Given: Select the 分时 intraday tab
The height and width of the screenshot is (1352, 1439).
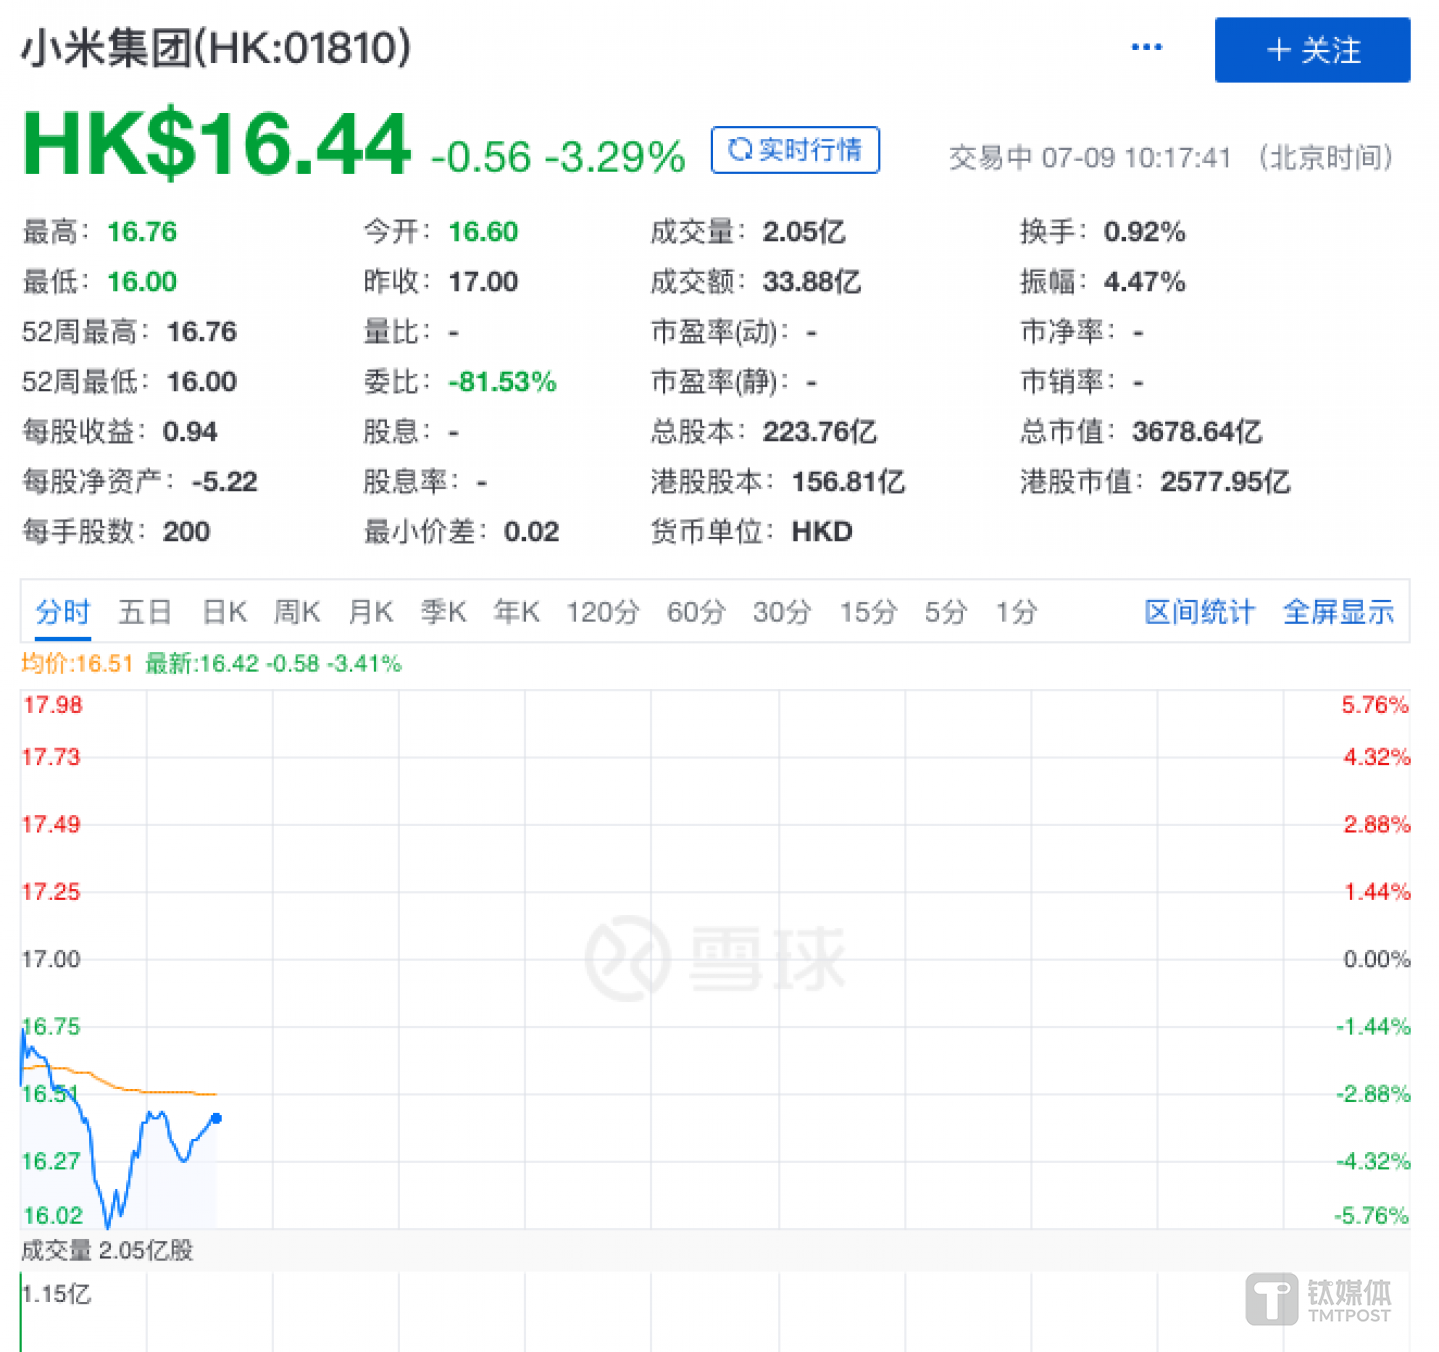Looking at the screenshot, I should coord(62,612).
